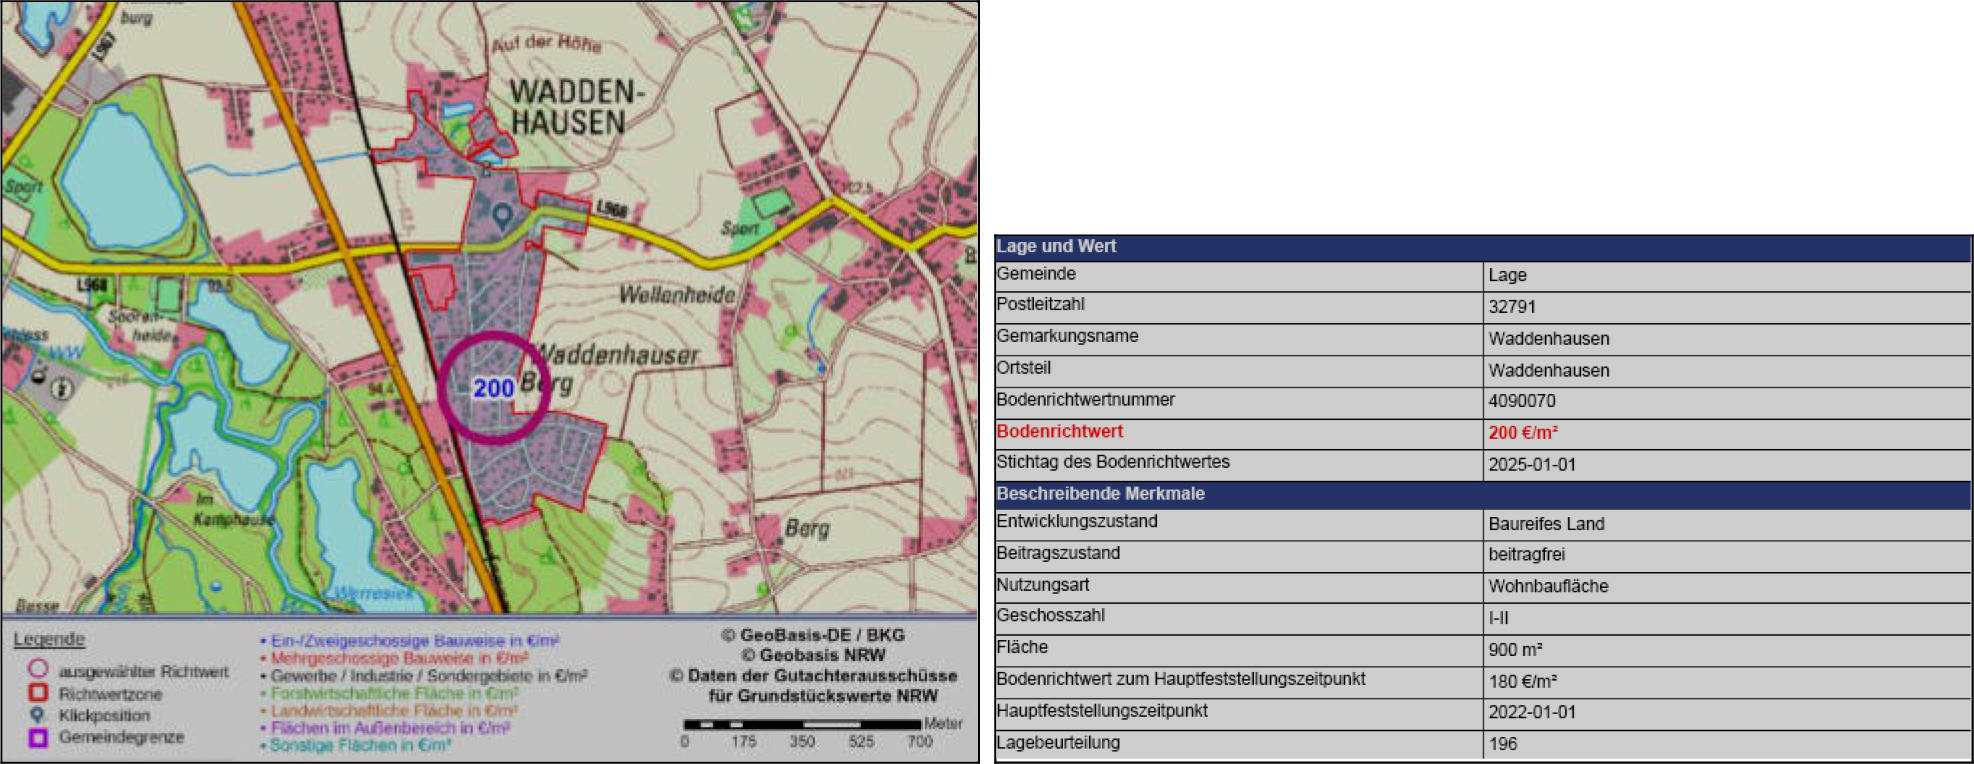Click the 'Bodenrichtwertnummer' row label
Viewport: 1974px width, 764px height.
pos(1085,400)
